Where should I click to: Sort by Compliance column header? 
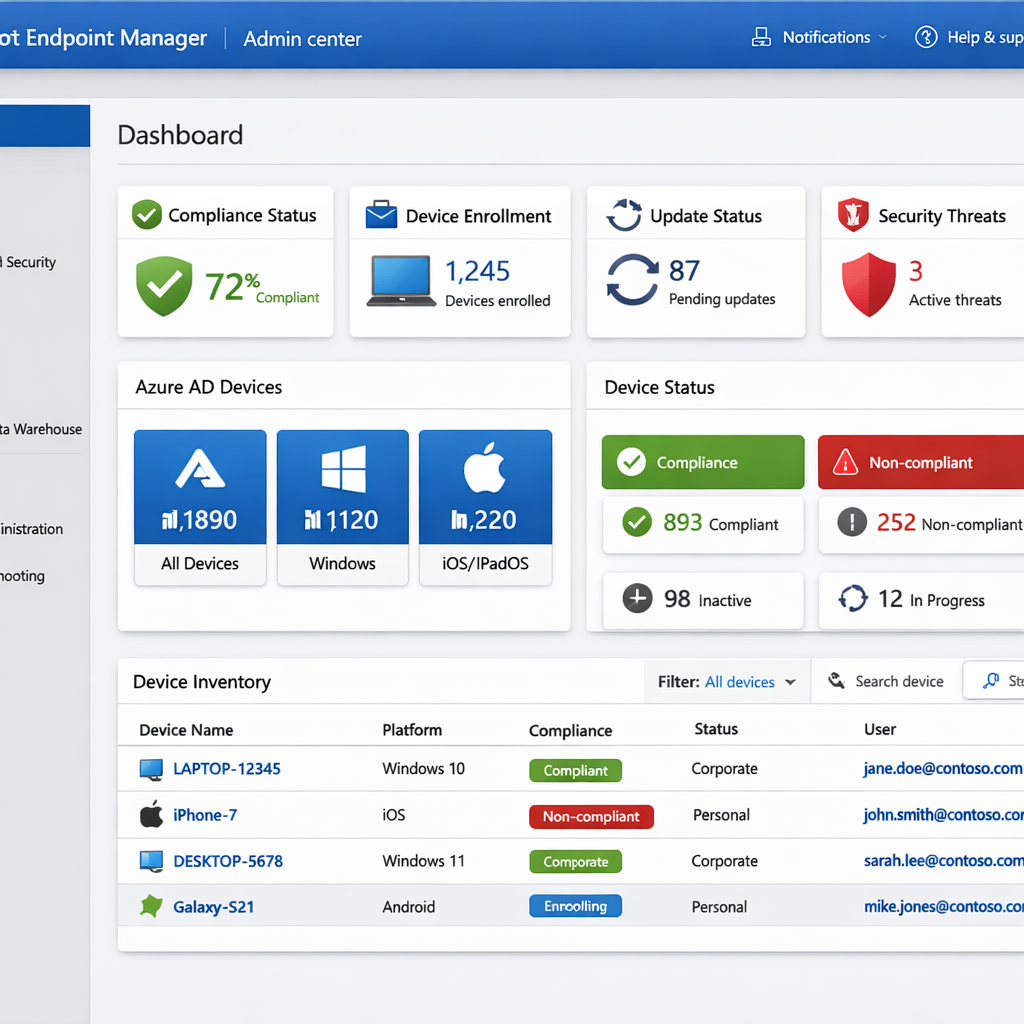click(x=570, y=731)
